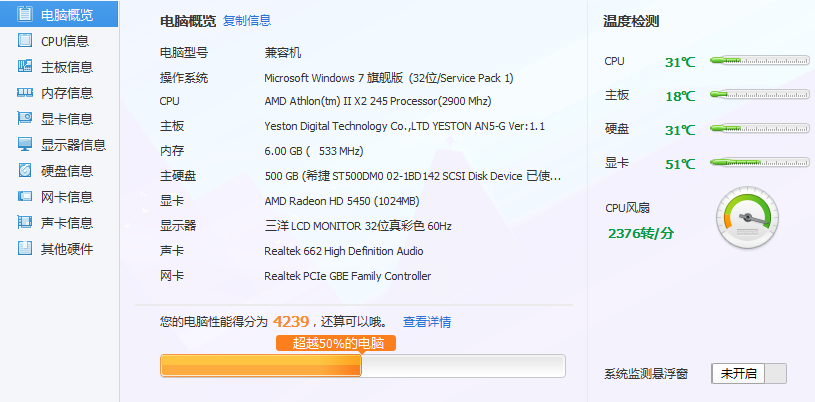Image resolution: width=815 pixels, height=402 pixels.
Task: Click the 显卡信息 graphics card icon
Action: [x=24, y=119]
